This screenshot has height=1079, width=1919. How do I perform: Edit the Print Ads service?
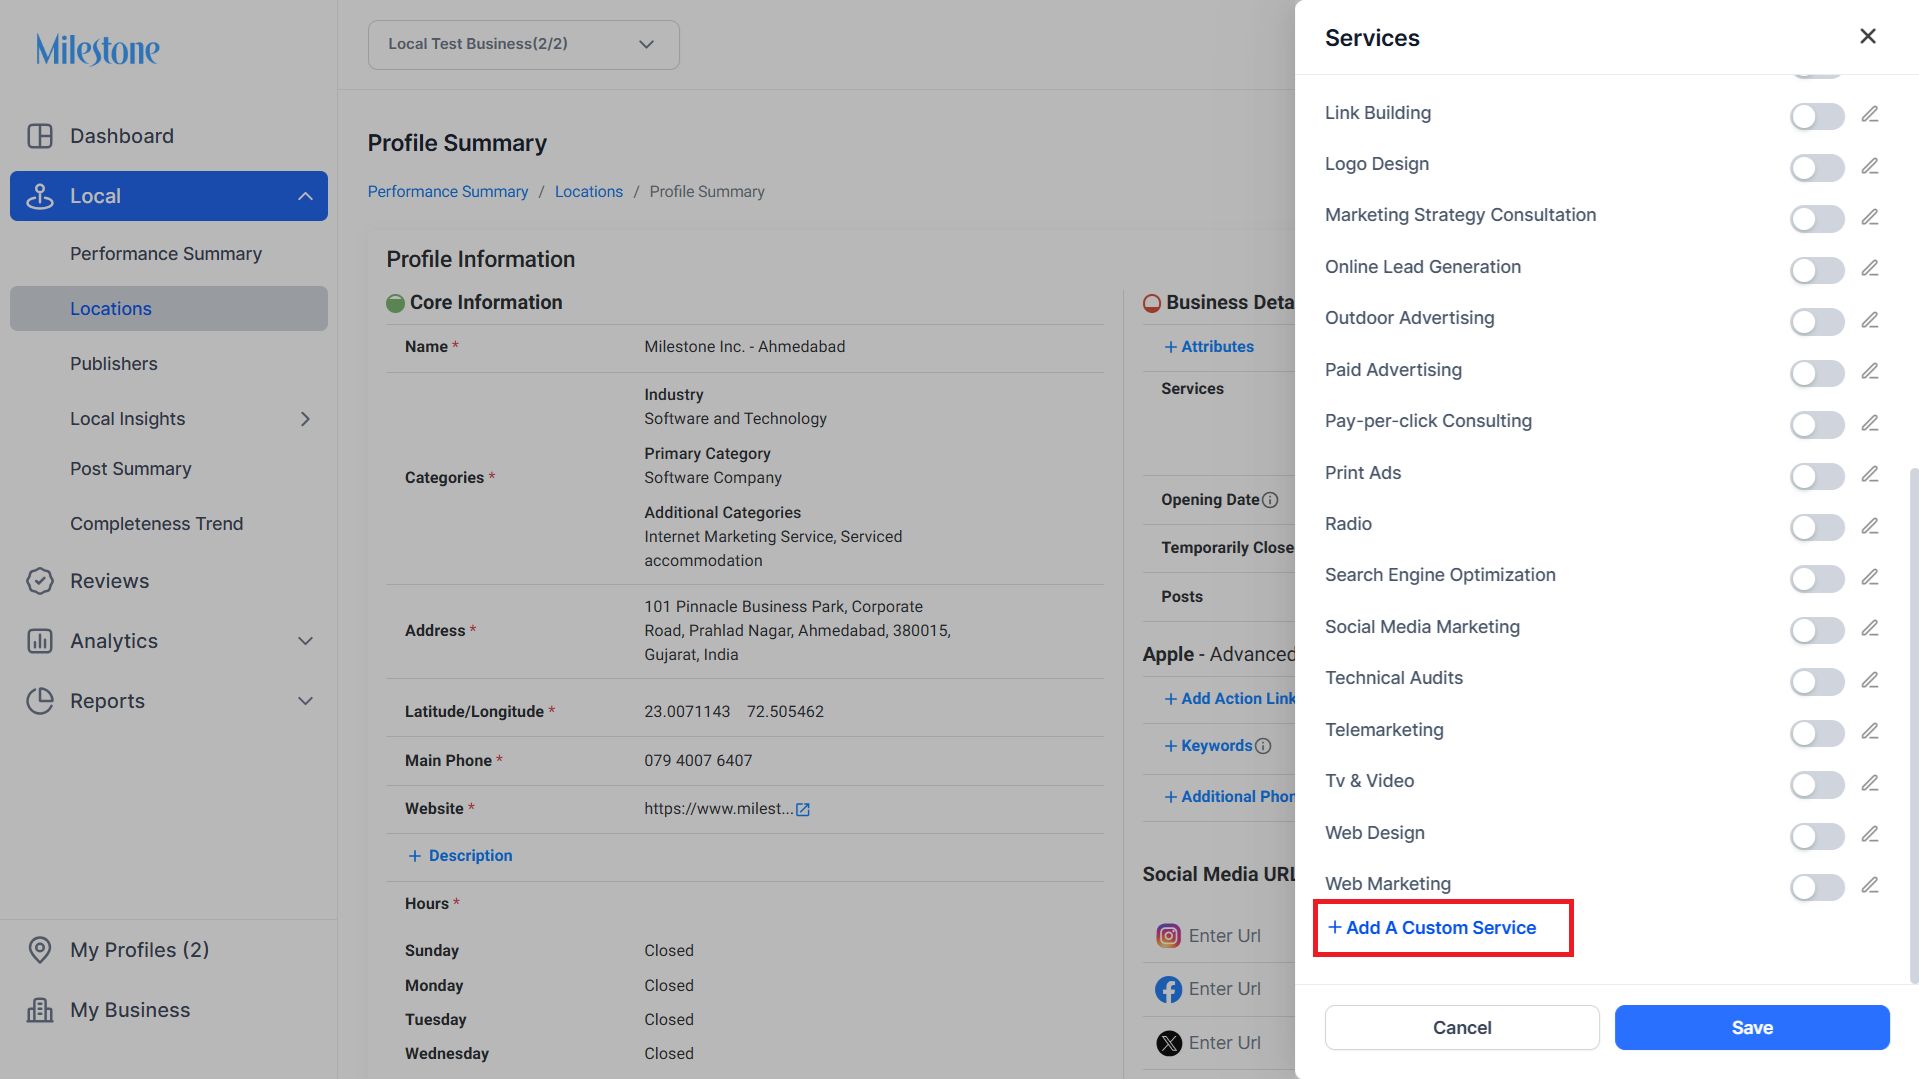coord(1869,474)
